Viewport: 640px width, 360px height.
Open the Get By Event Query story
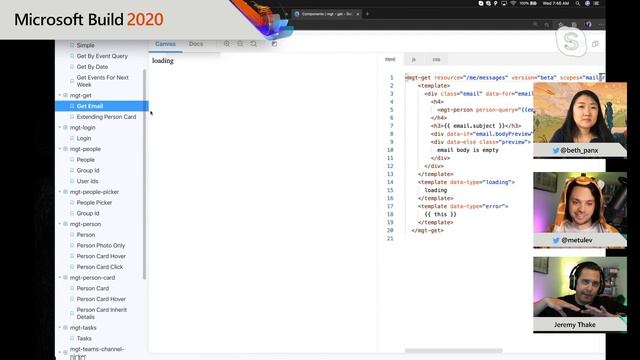(102, 56)
